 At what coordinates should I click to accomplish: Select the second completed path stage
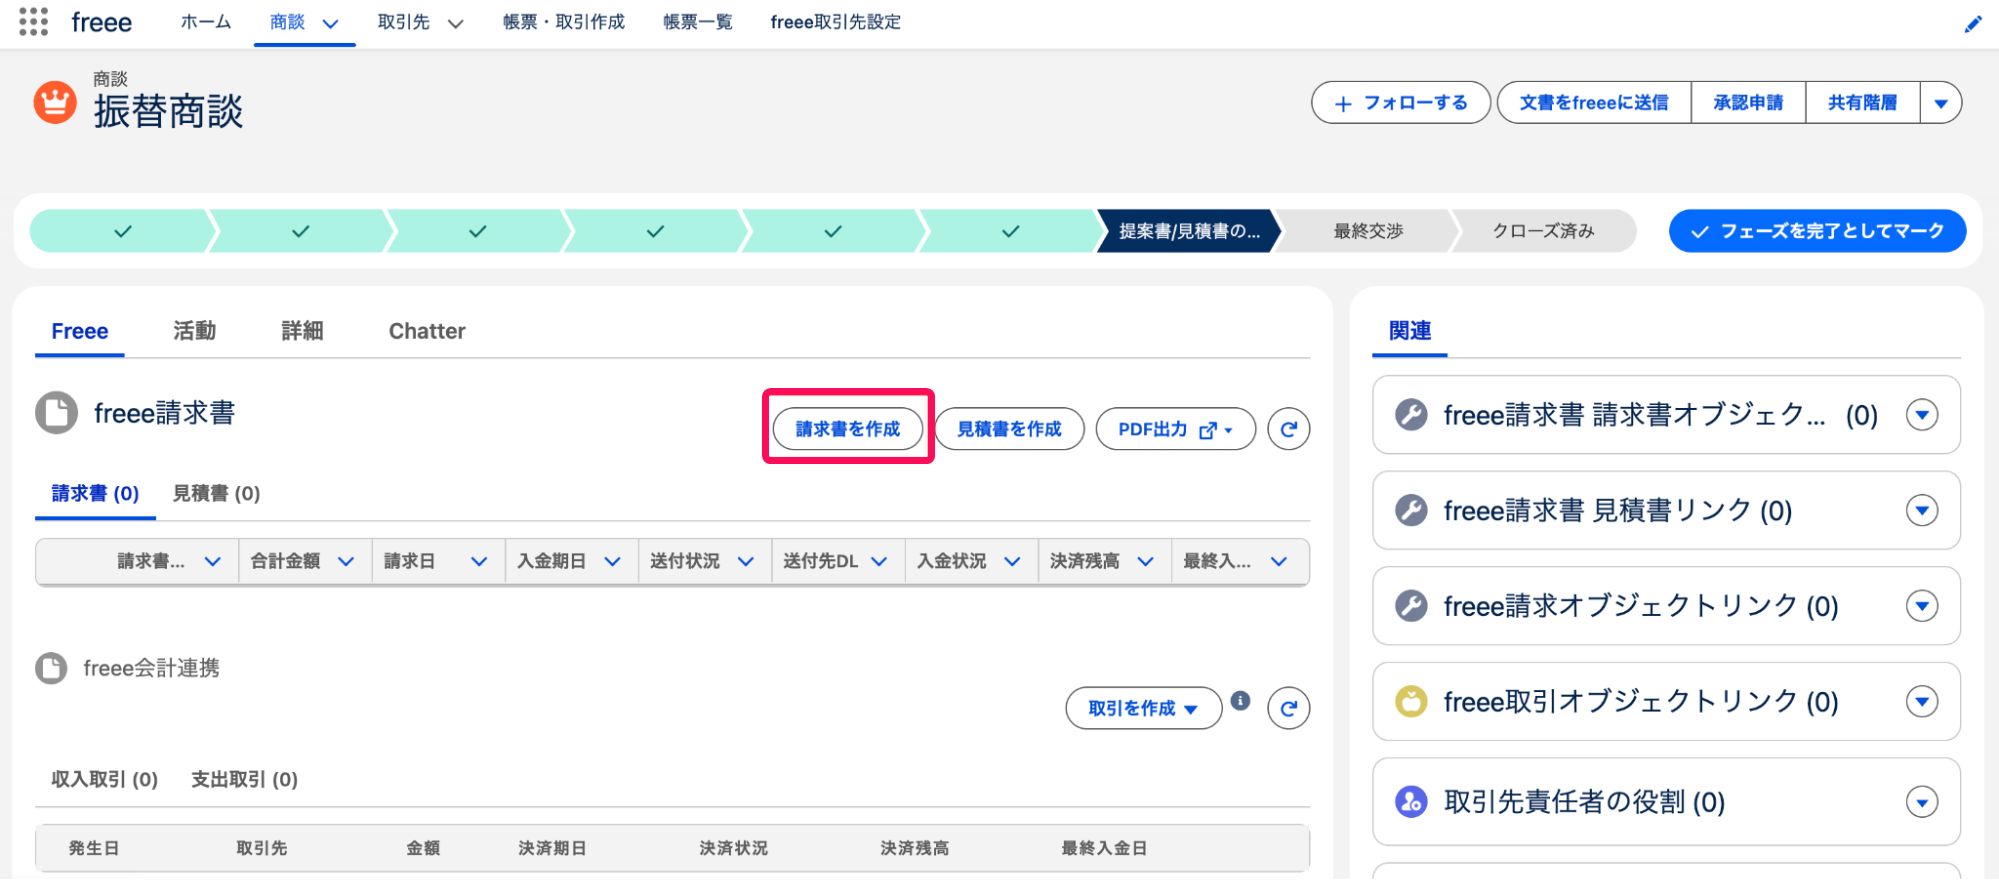[x=300, y=231]
